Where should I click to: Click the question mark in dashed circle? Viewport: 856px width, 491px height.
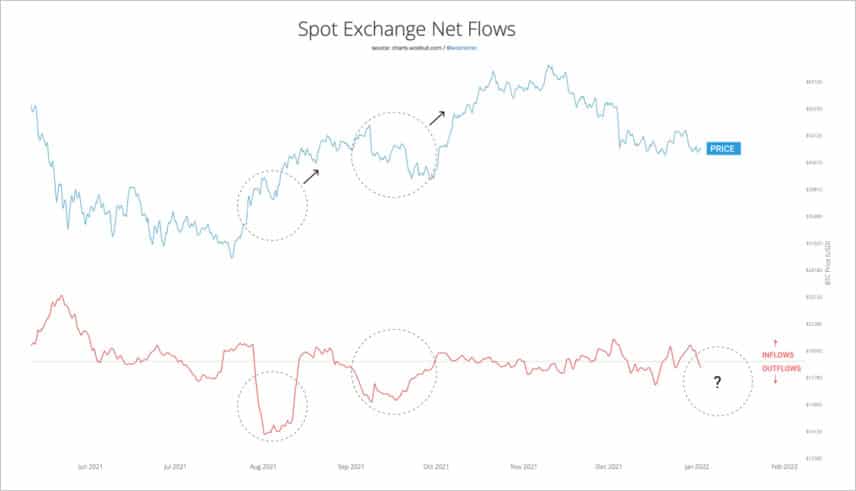[x=717, y=382]
